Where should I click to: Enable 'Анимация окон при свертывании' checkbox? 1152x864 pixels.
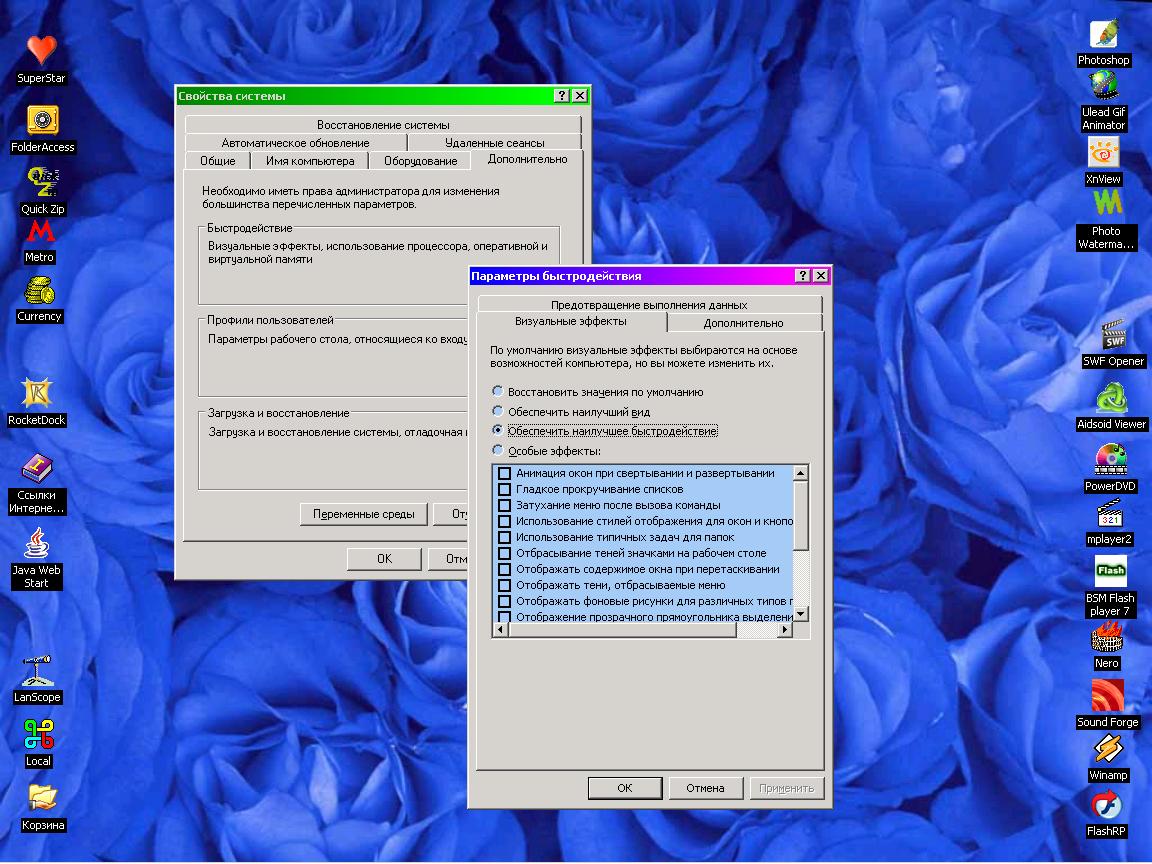point(505,473)
